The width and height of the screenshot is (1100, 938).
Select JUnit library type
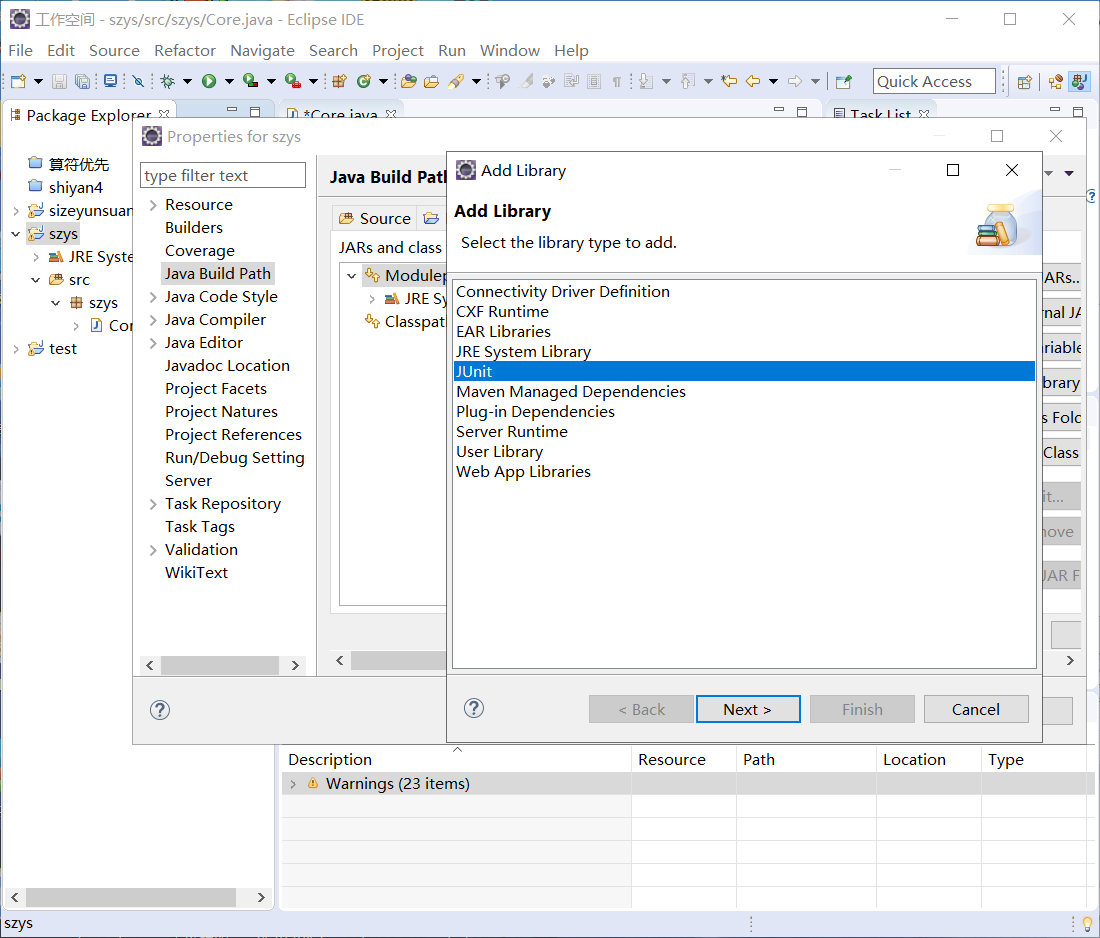pos(744,371)
